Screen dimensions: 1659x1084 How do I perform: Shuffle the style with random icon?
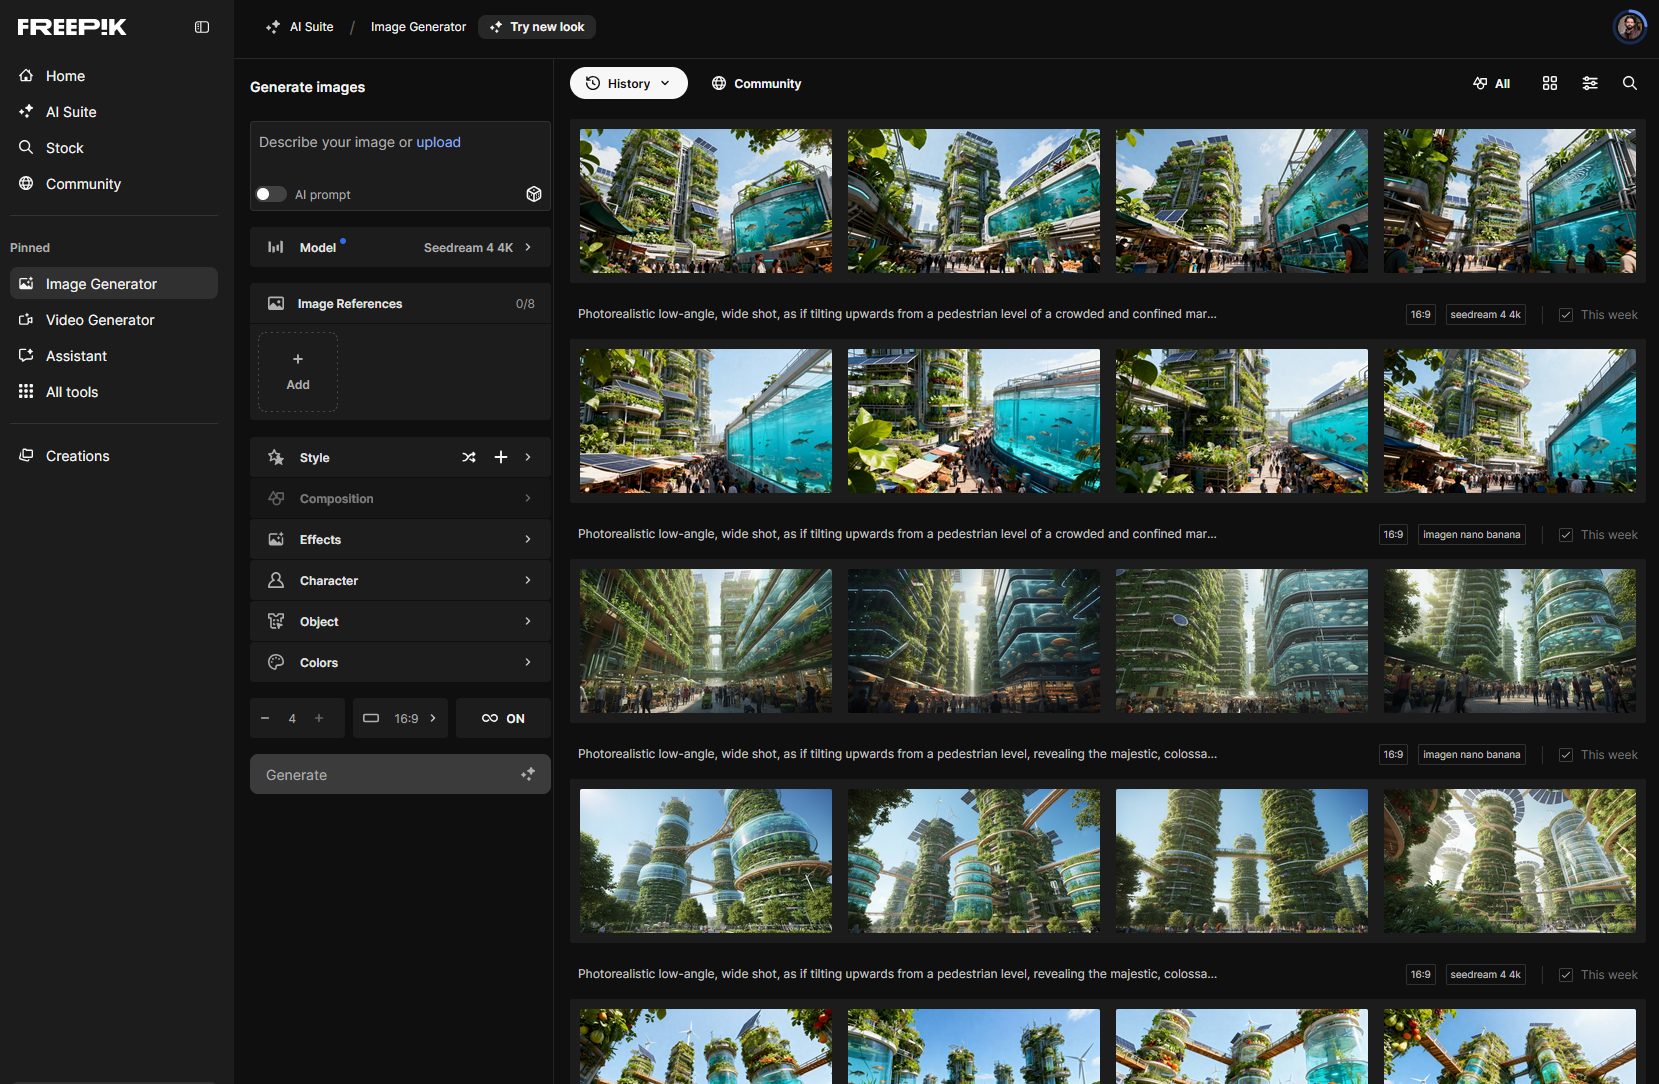point(469,458)
